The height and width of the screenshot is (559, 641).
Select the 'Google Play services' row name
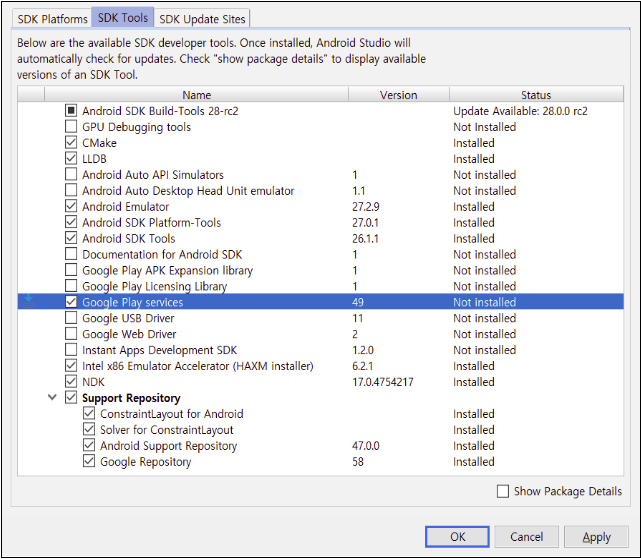(132, 302)
